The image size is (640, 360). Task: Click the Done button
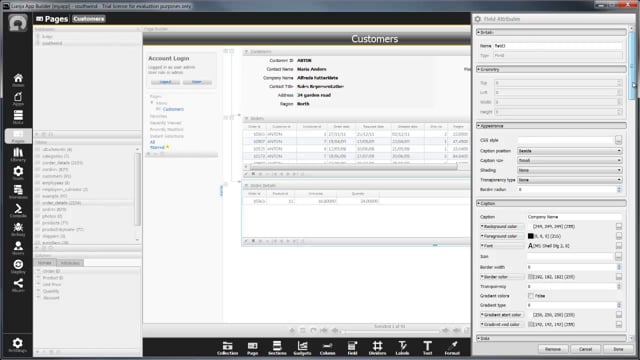[x=618, y=349]
